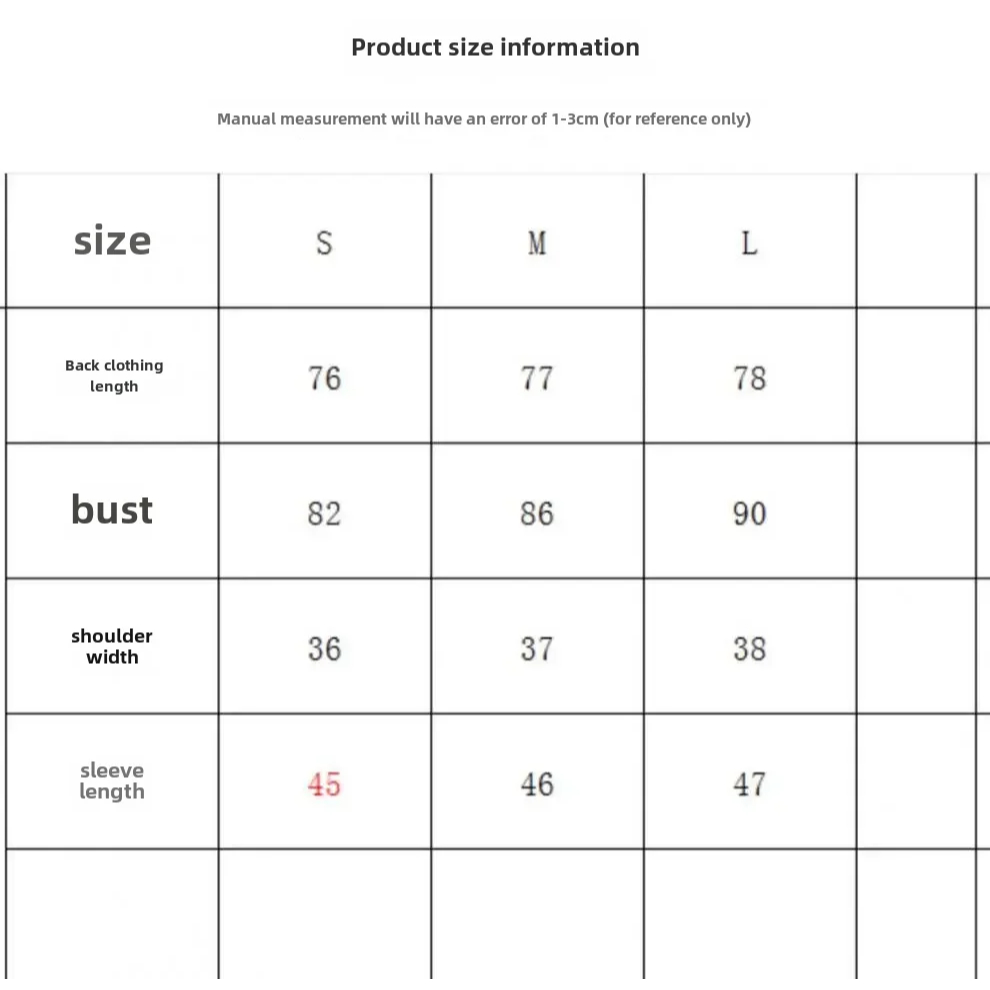Click the M size column header
Viewport: 990px width, 990px height.
point(537,243)
